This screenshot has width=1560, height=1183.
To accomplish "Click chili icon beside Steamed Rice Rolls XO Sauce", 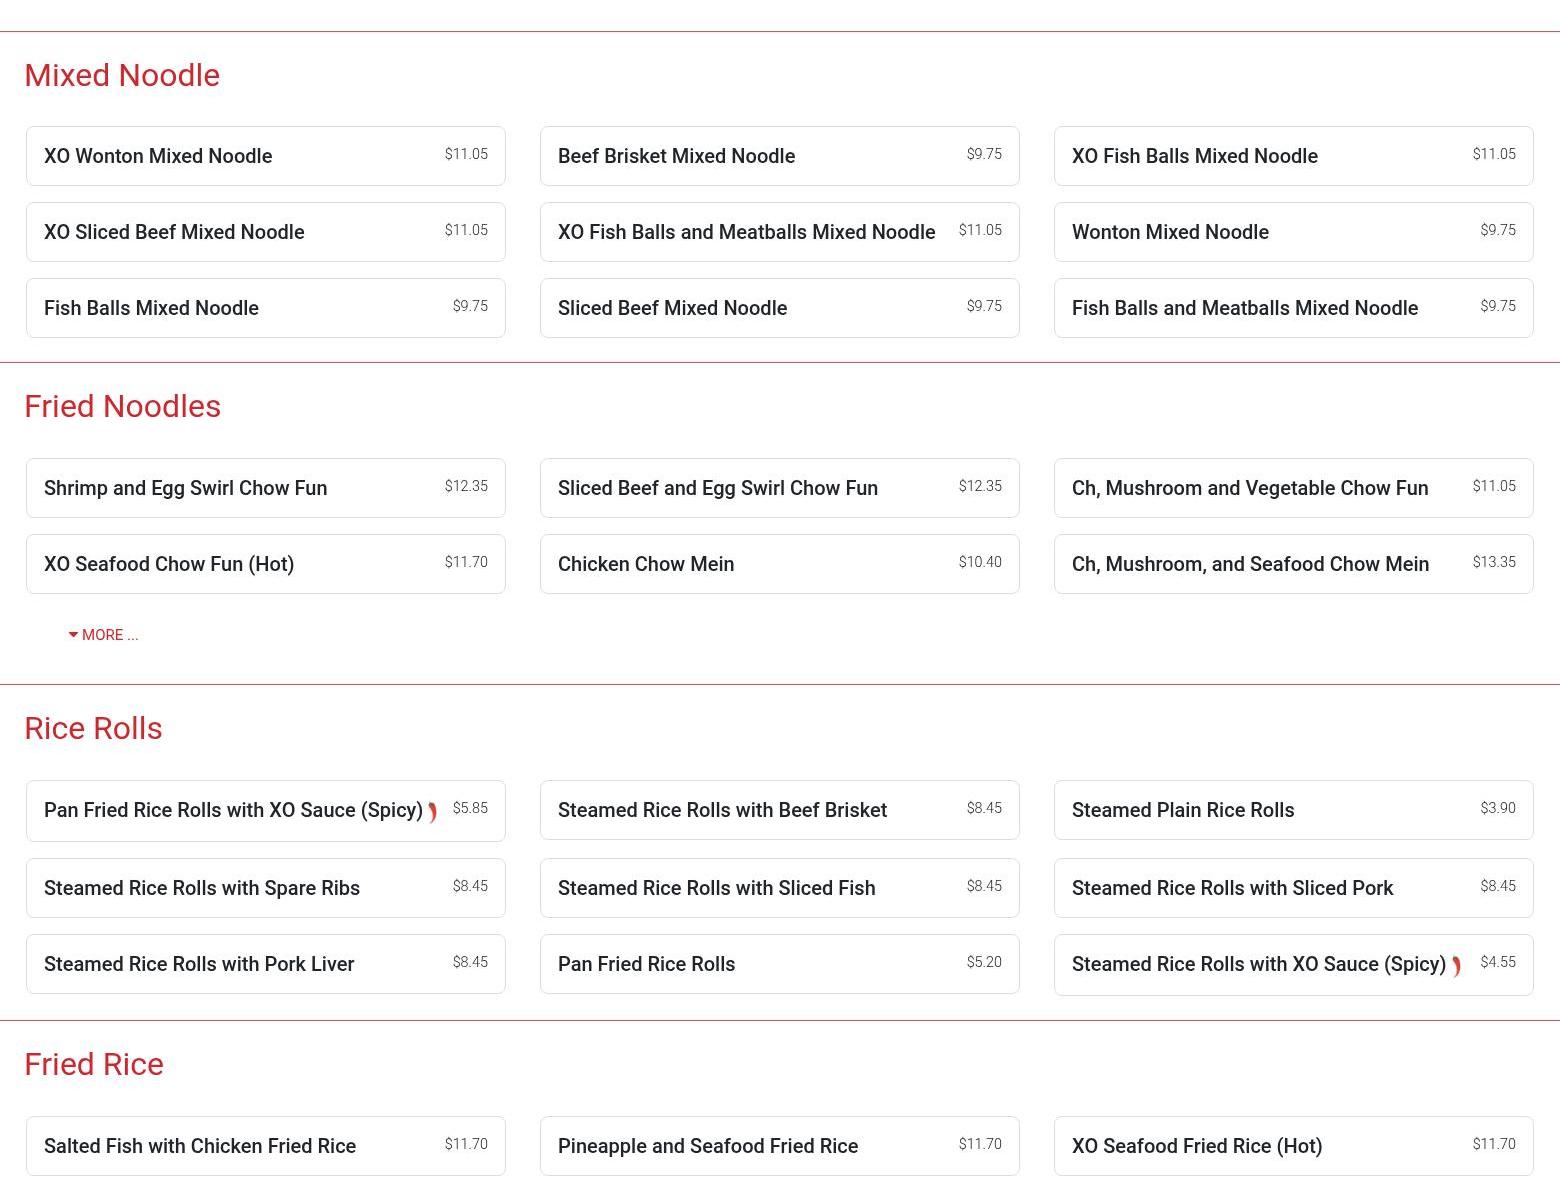I will coord(1456,966).
